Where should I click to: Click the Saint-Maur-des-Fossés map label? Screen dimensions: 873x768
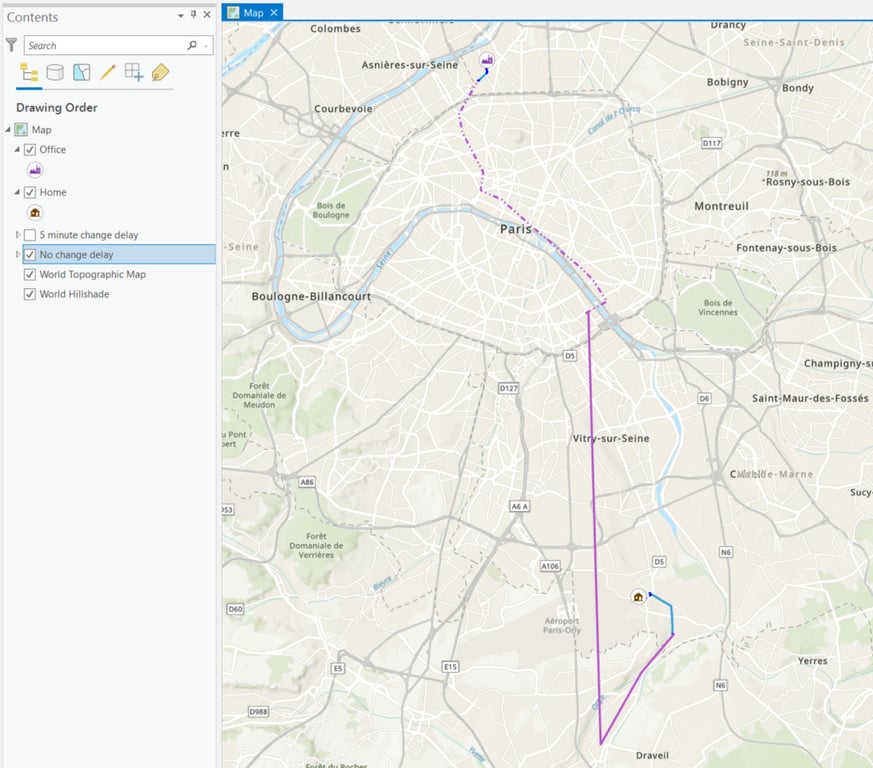pos(810,398)
